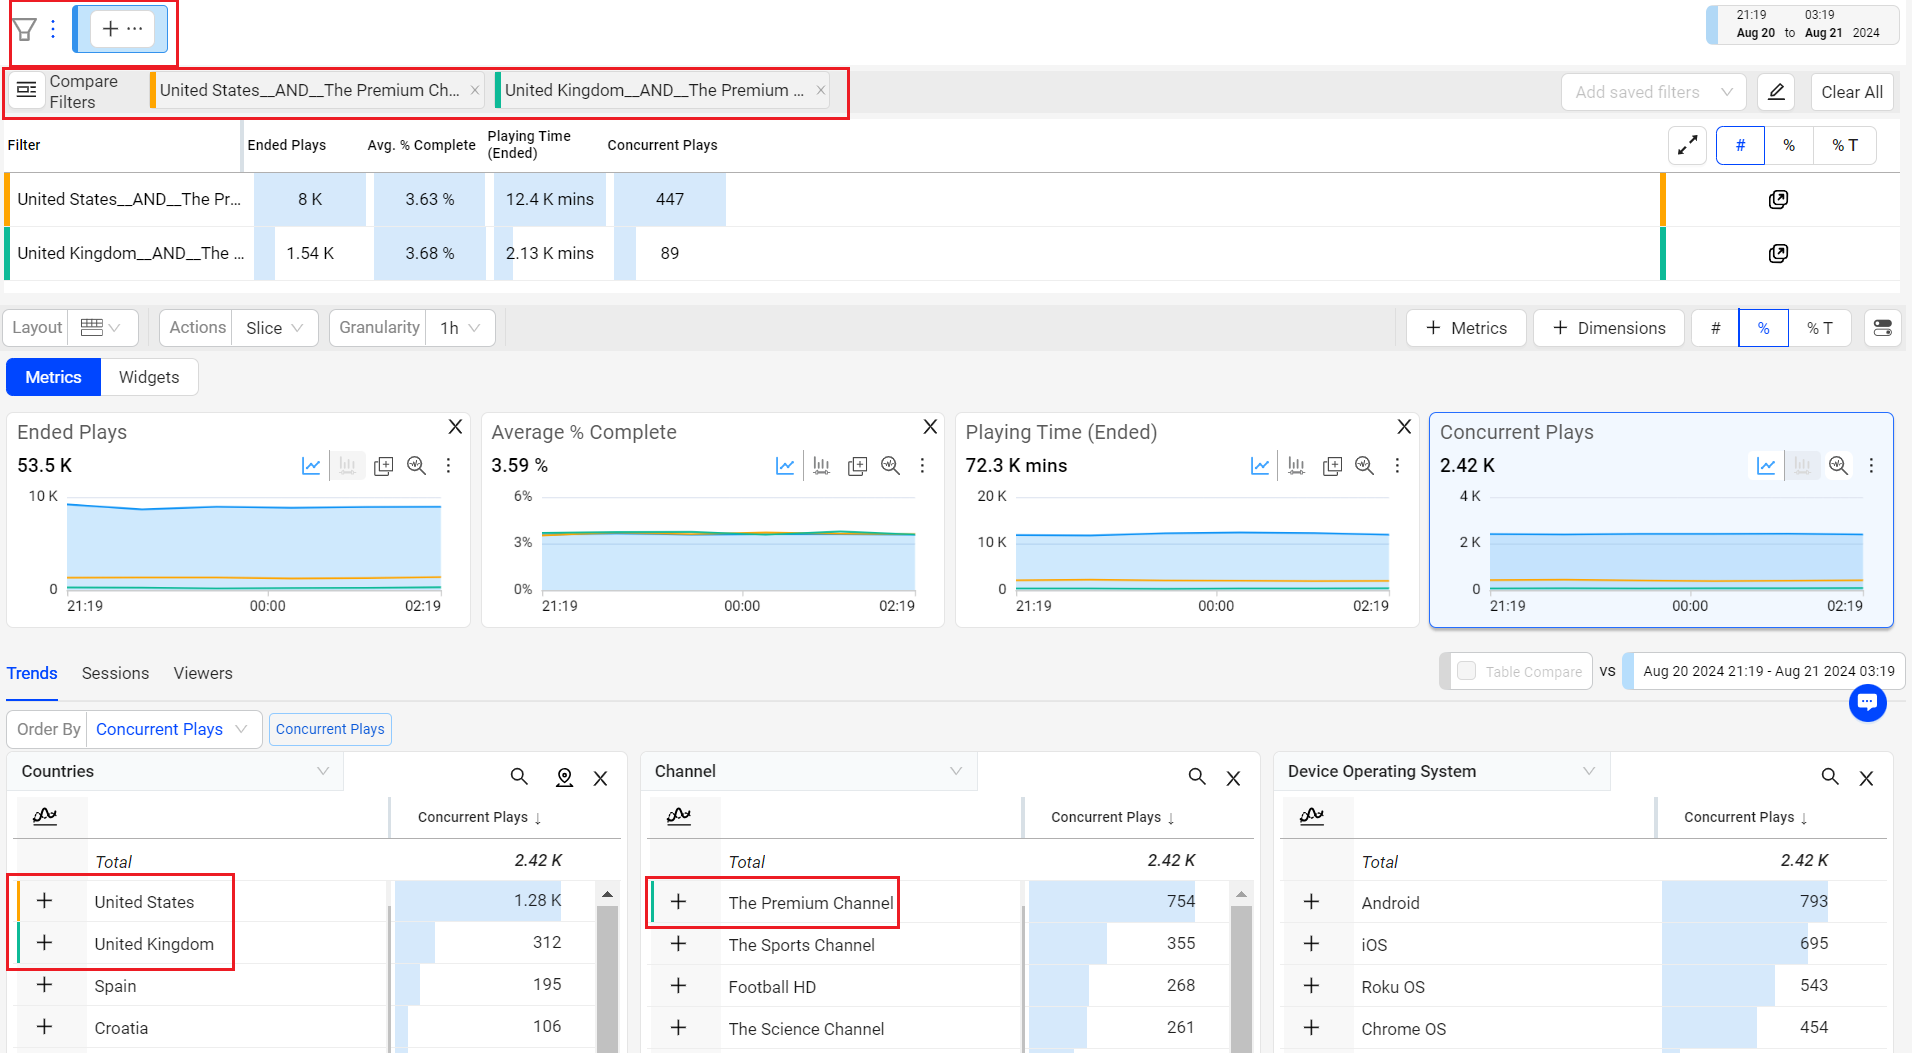Open the Playing Time (Ended) more options menu
The image size is (1920, 1053).
[x=1397, y=466]
